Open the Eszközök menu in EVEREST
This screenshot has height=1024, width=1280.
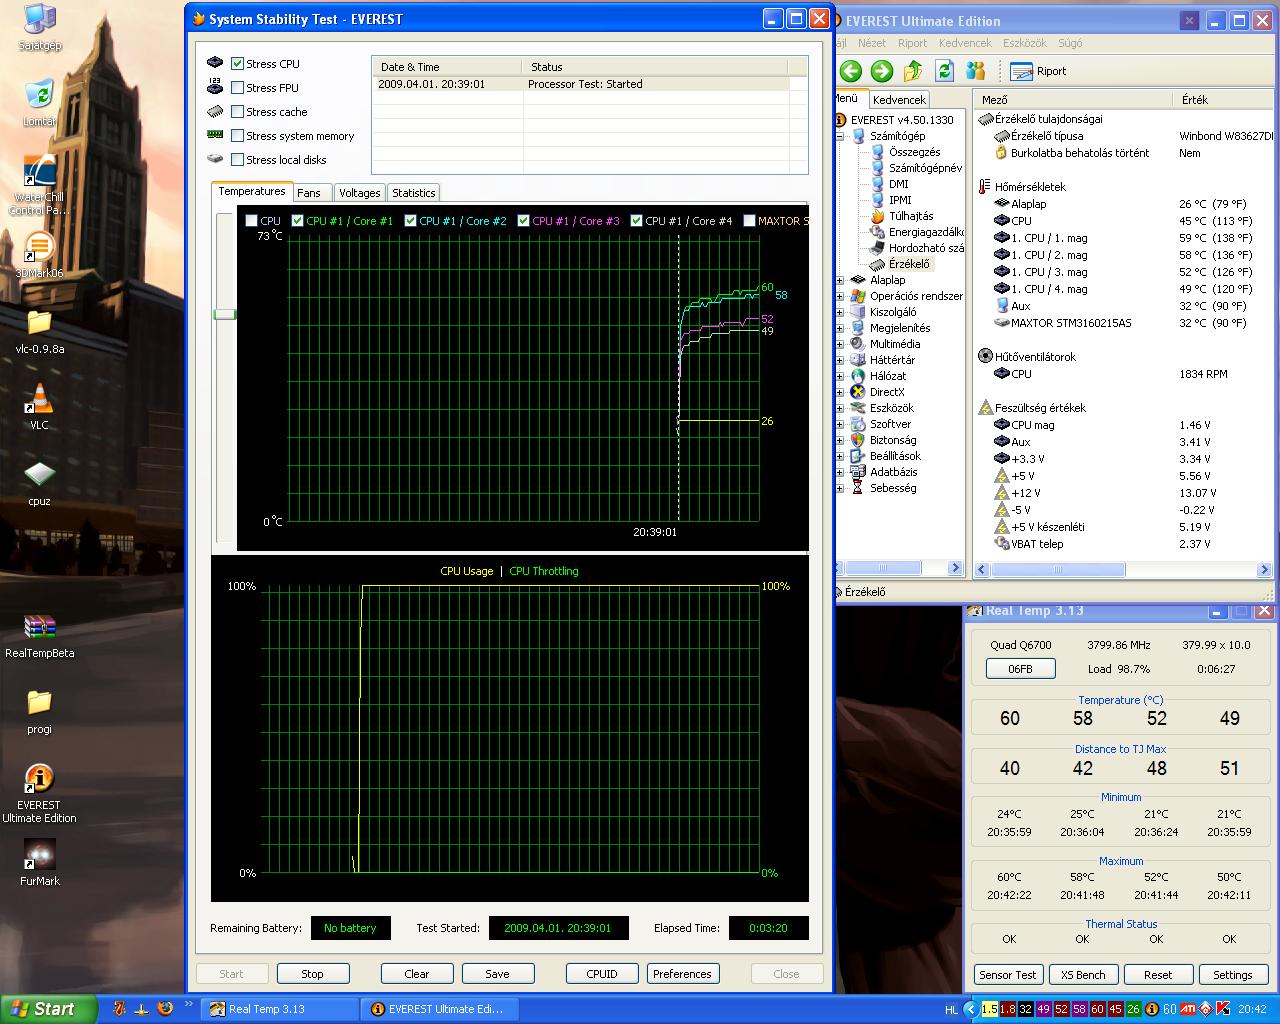[1025, 43]
